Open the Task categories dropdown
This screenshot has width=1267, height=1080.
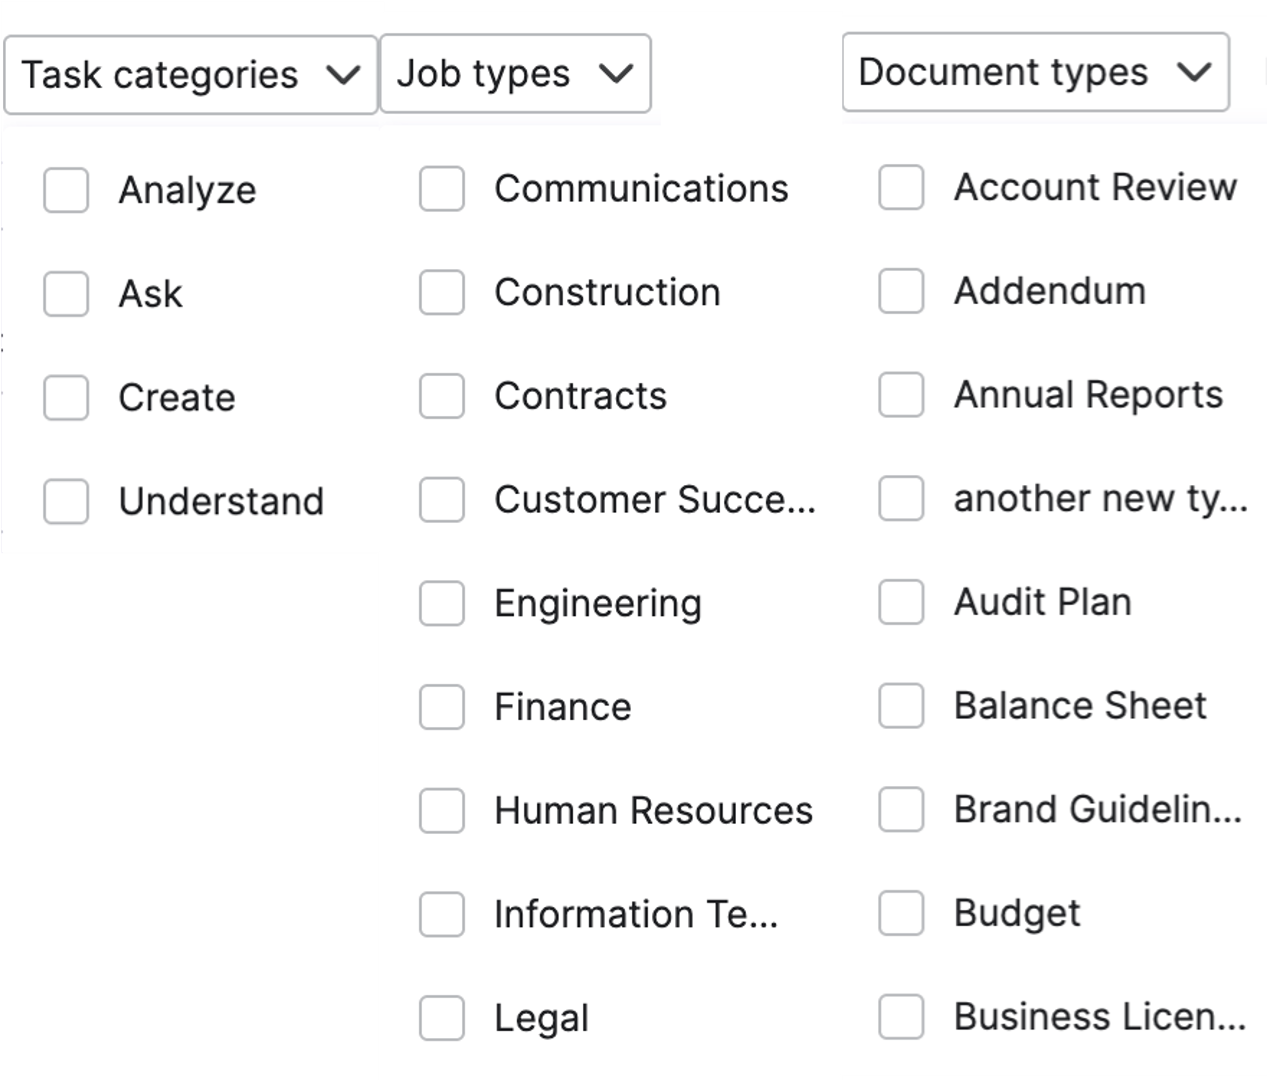(190, 75)
